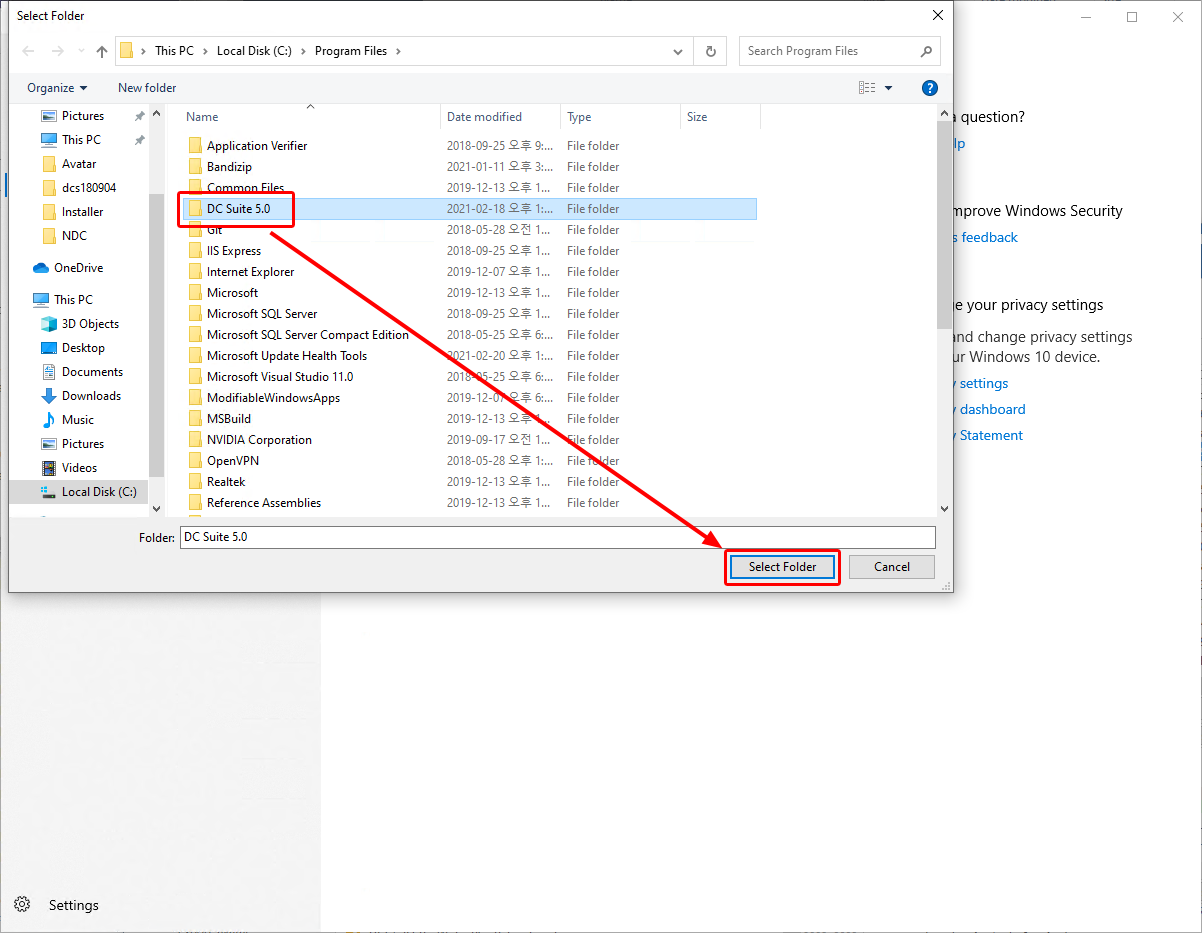The width and height of the screenshot is (1202, 933).
Task: Expand the address bar history dropdown
Action: [x=678, y=51]
